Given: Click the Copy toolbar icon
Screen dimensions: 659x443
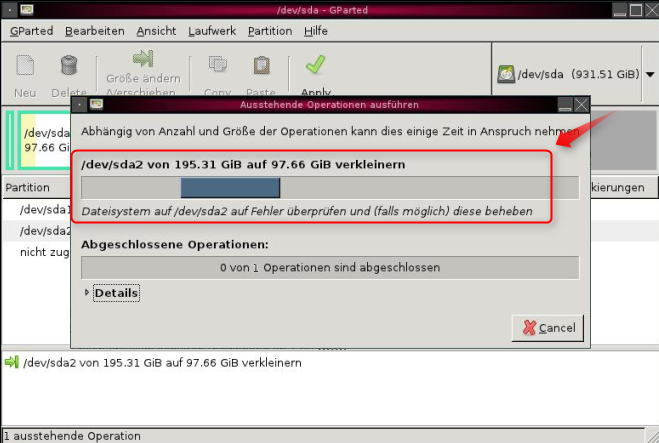Looking at the screenshot, I should (218, 64).
